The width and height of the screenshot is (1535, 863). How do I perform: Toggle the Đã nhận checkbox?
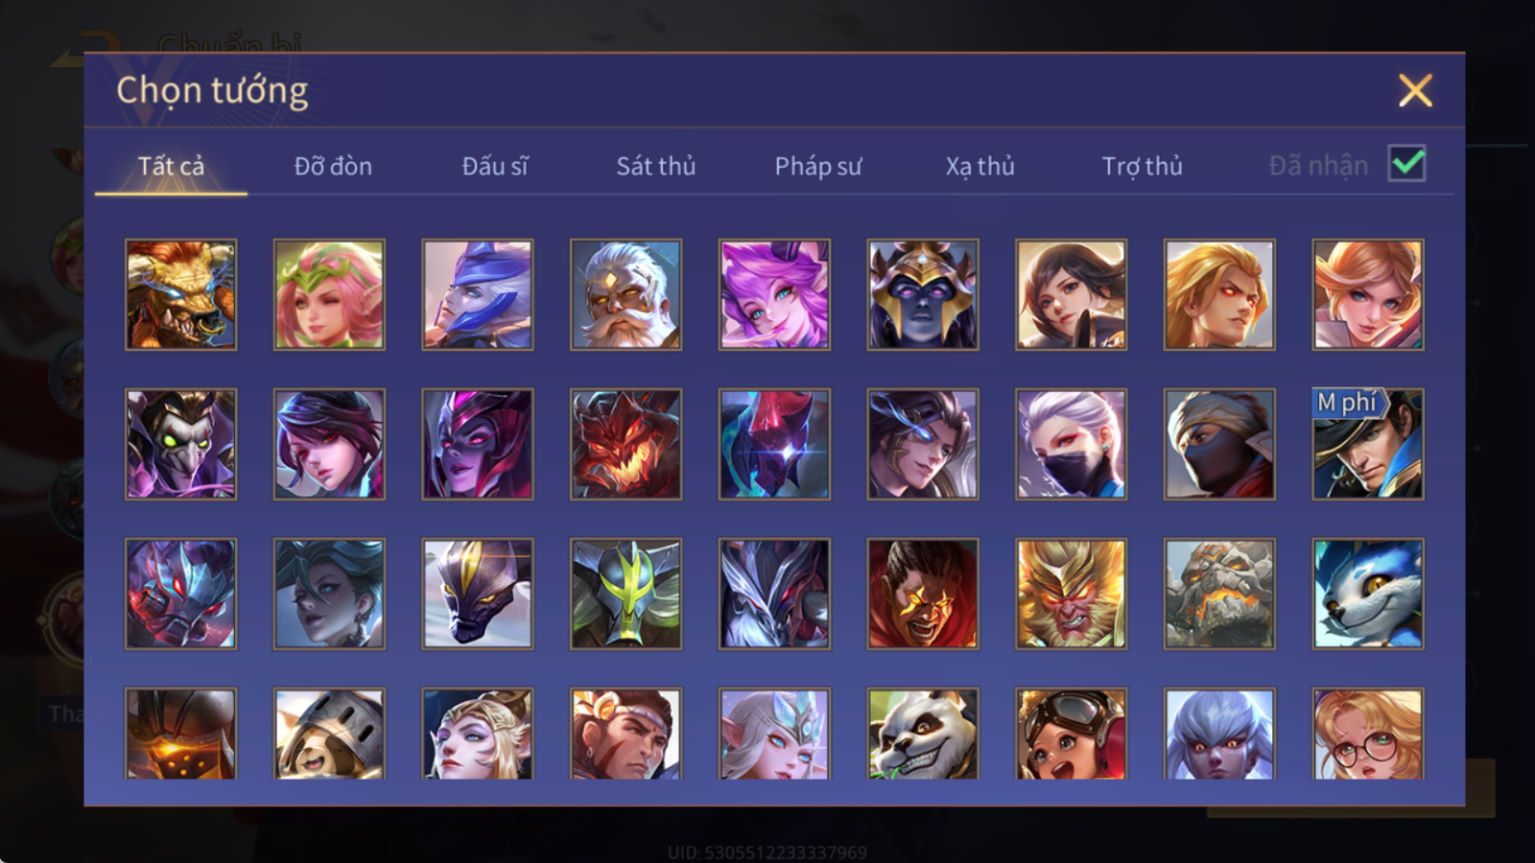[1407, 163]
